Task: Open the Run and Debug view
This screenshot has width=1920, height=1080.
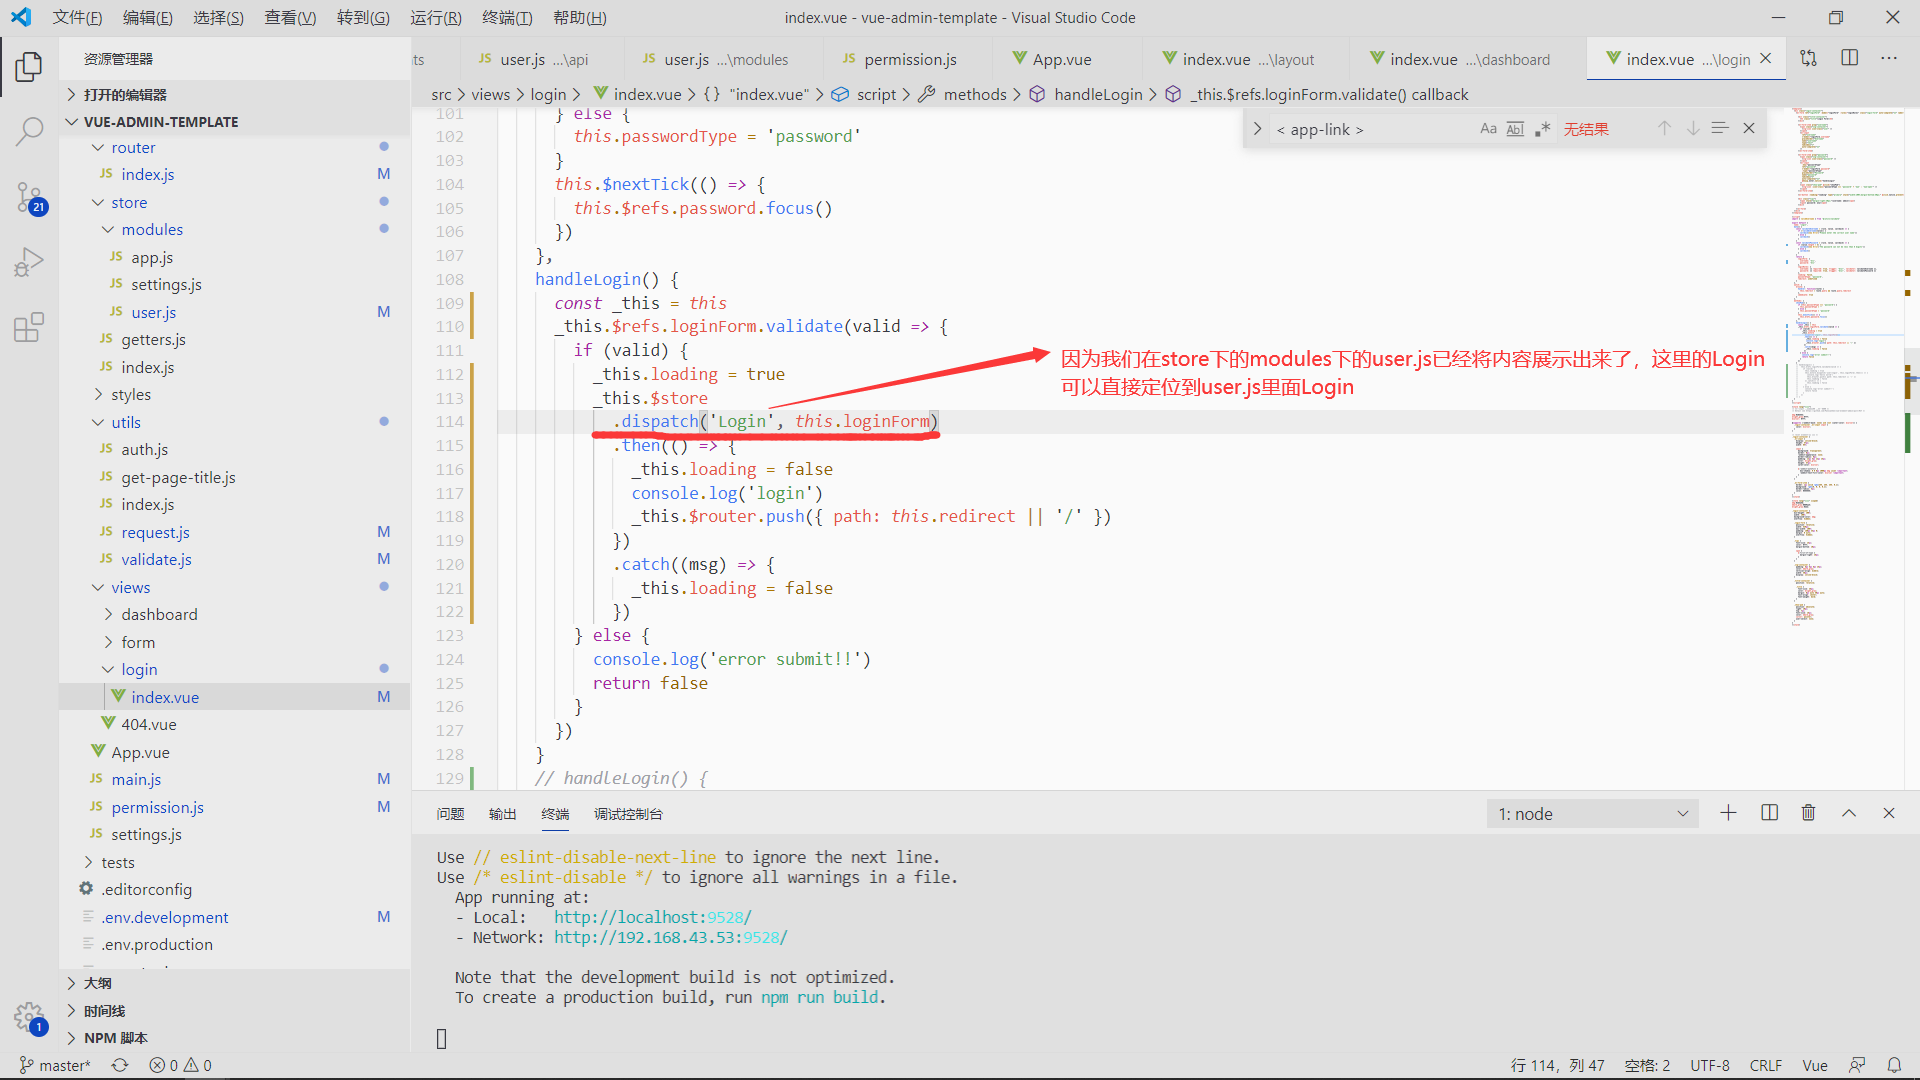Action: click(x=29, y=262)
